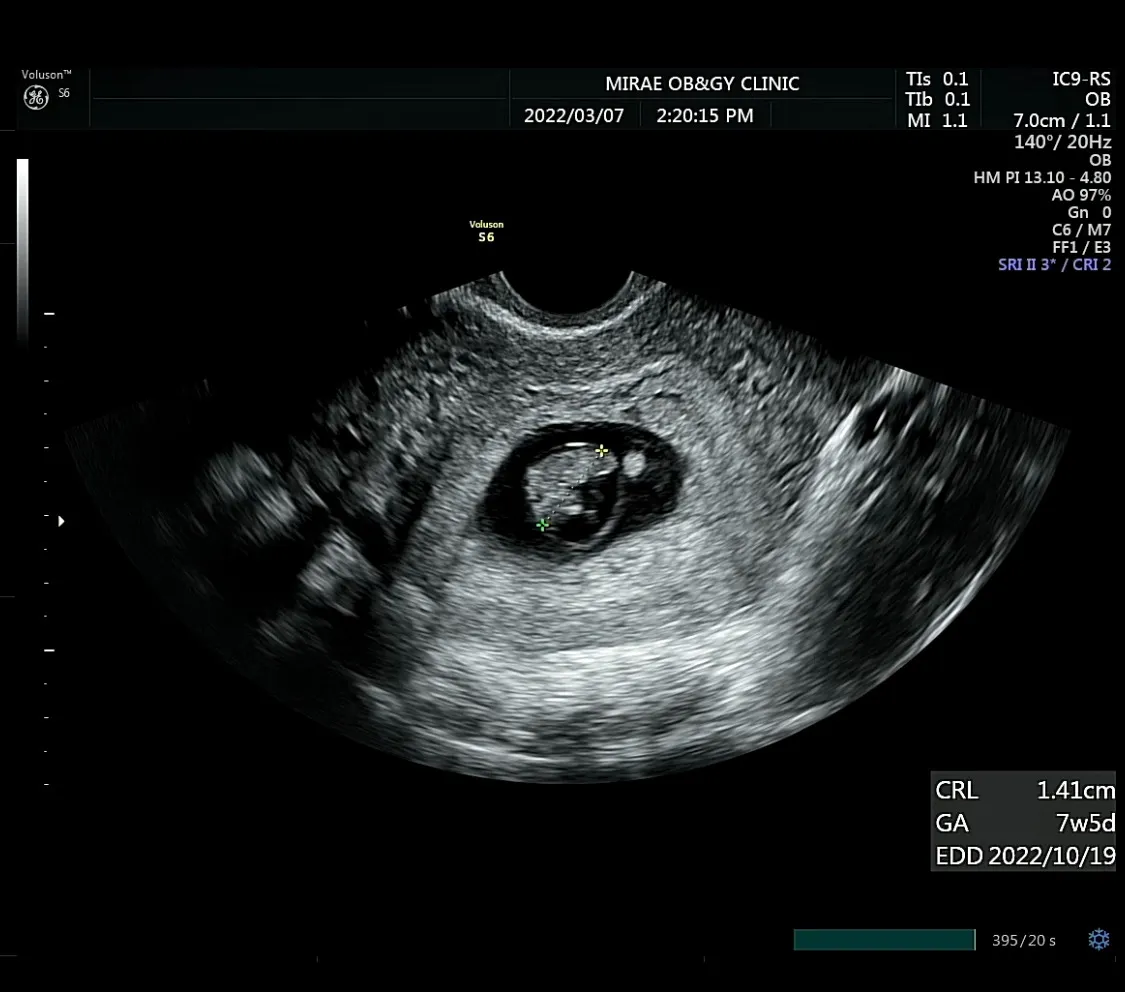Click the yellow caliper cross marker

point(601,451)
